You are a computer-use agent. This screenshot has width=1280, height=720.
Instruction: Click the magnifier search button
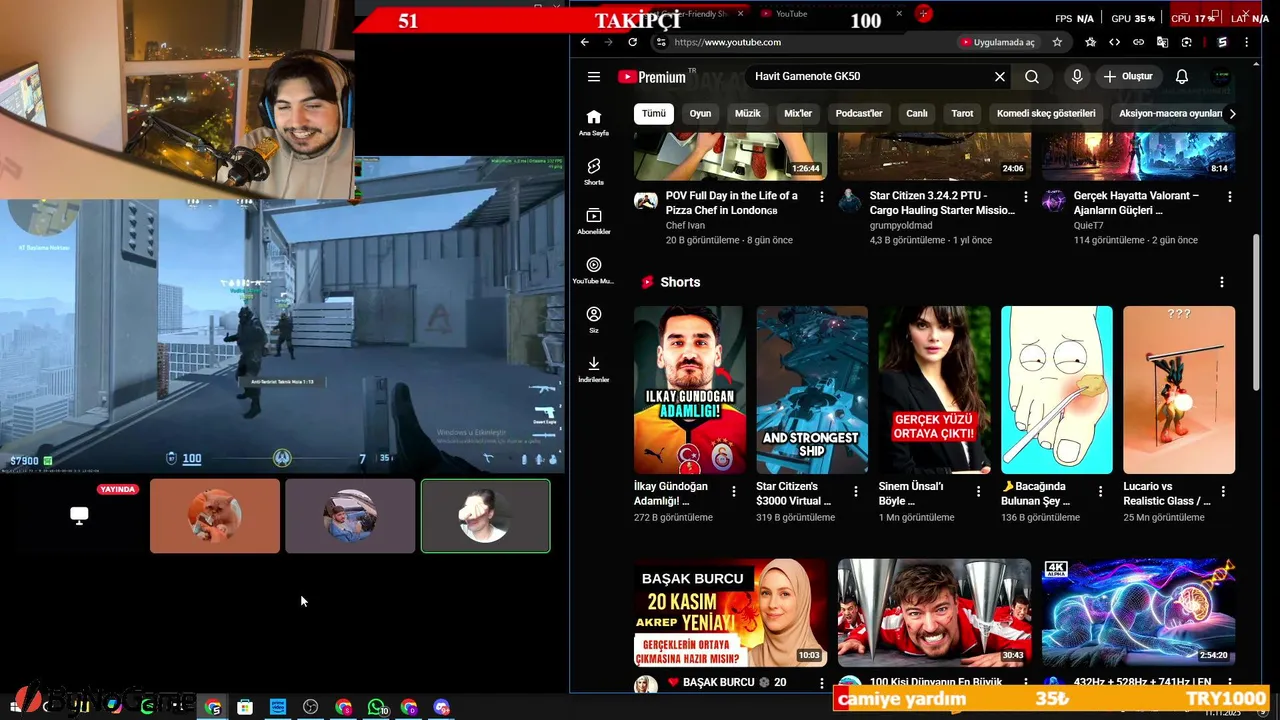[x=1032, y=77]
